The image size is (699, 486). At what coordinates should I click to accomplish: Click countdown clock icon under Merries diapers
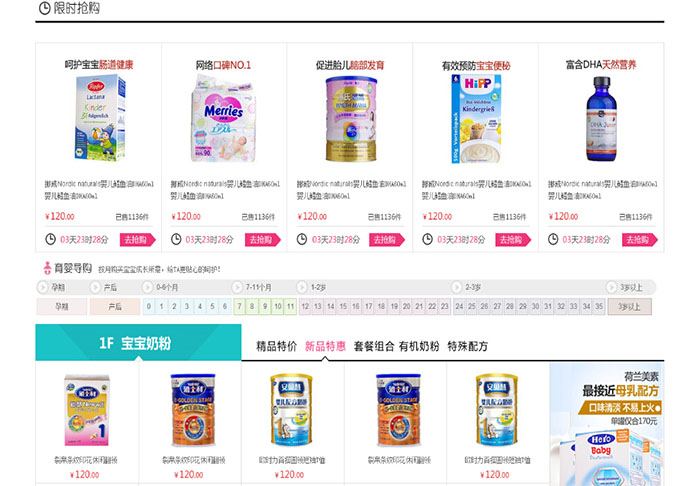(x=176, y=239)
